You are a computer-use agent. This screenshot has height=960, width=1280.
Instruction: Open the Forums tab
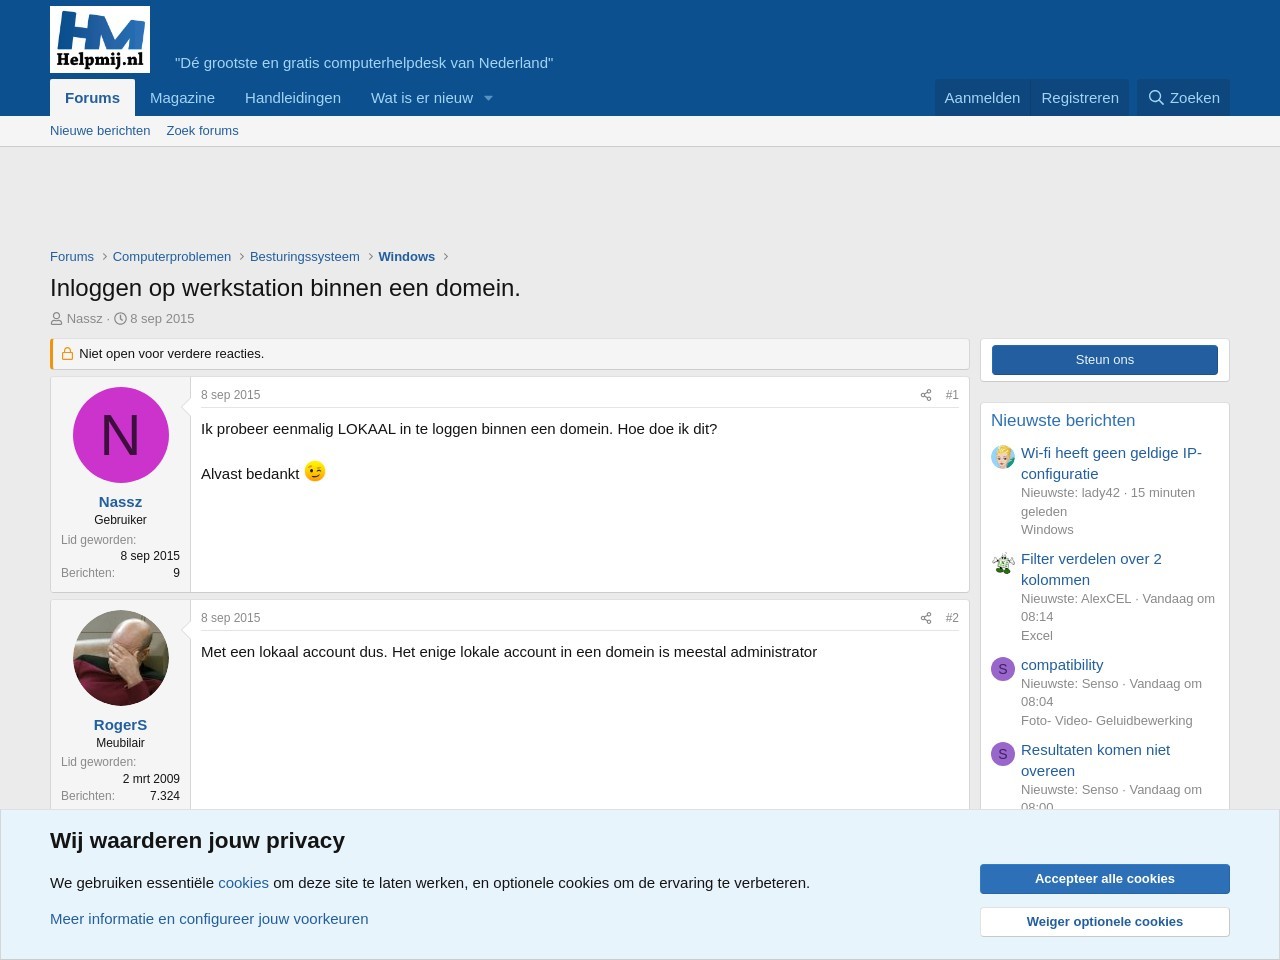click(92, 98)
